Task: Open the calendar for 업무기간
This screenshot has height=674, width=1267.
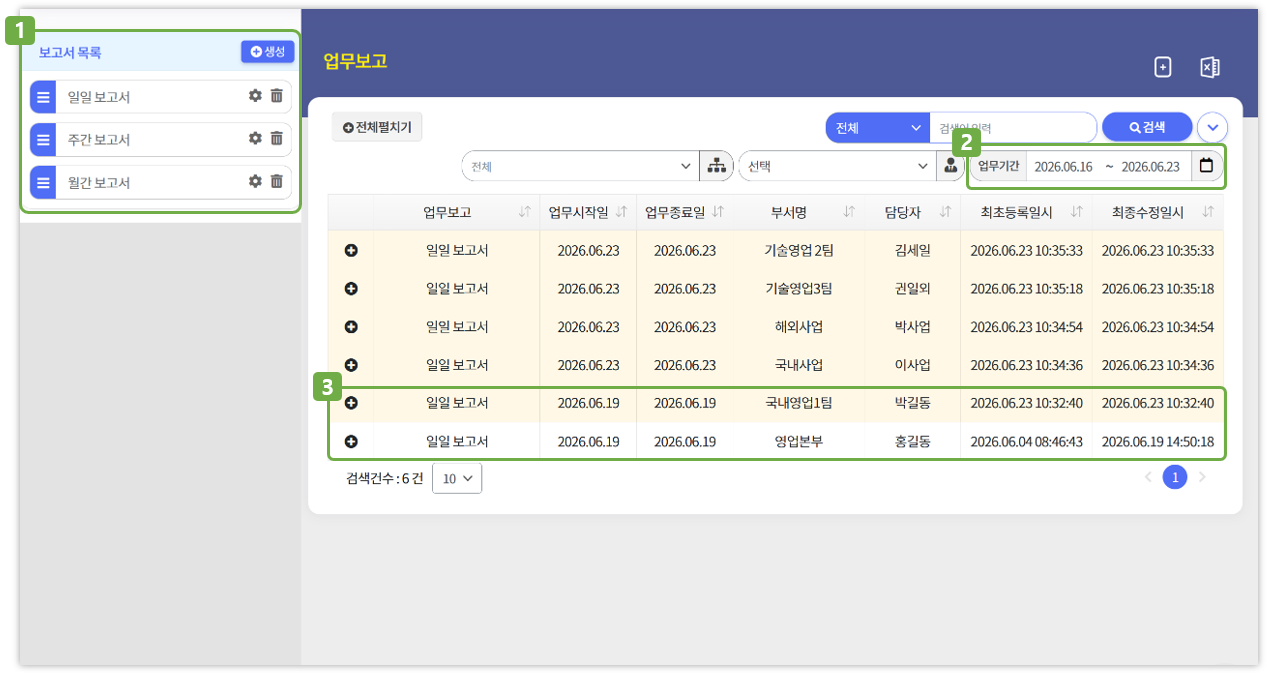Action: [x=1206, y=166]
